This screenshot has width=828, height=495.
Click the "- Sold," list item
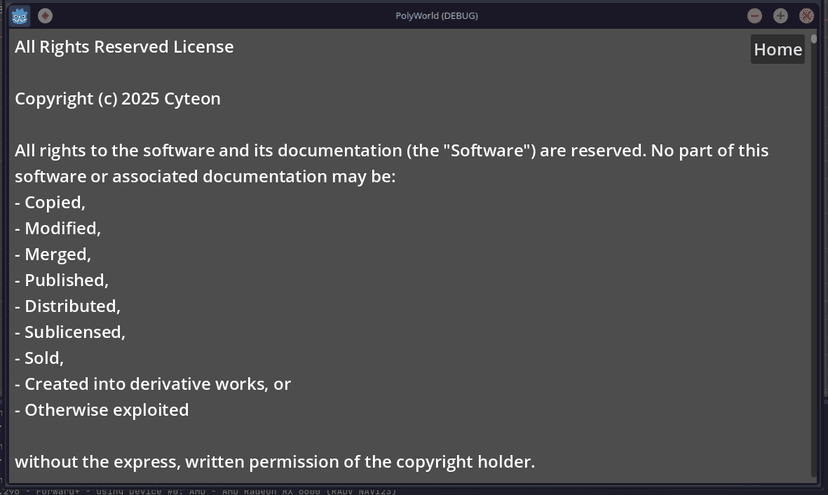click(x=39, y=358)
